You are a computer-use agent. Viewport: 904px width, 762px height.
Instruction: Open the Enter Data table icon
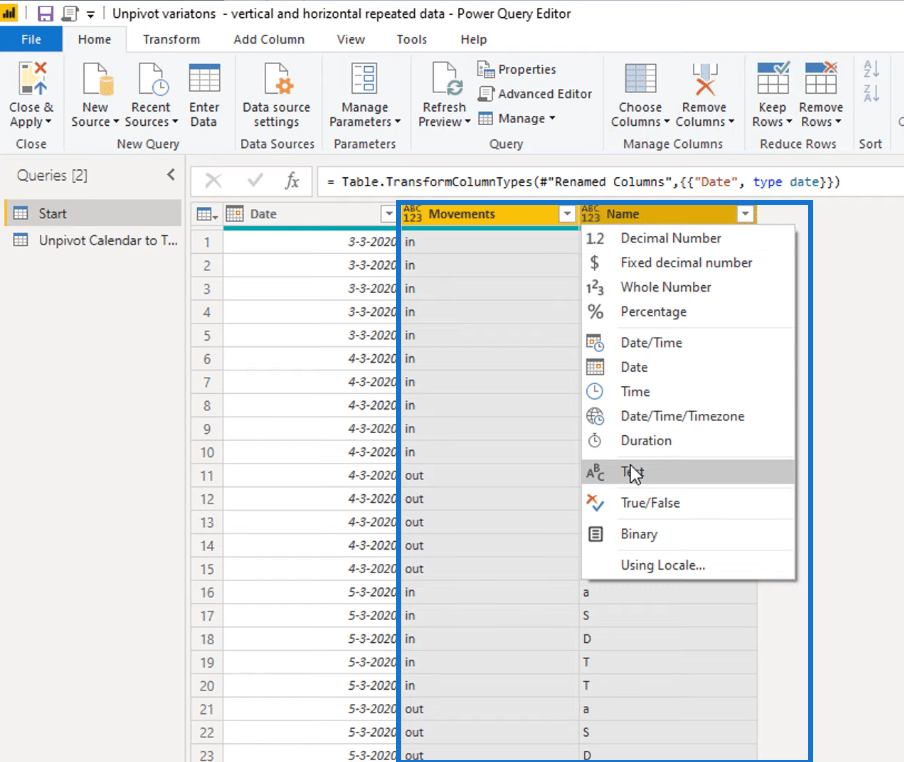coord(204,78)
